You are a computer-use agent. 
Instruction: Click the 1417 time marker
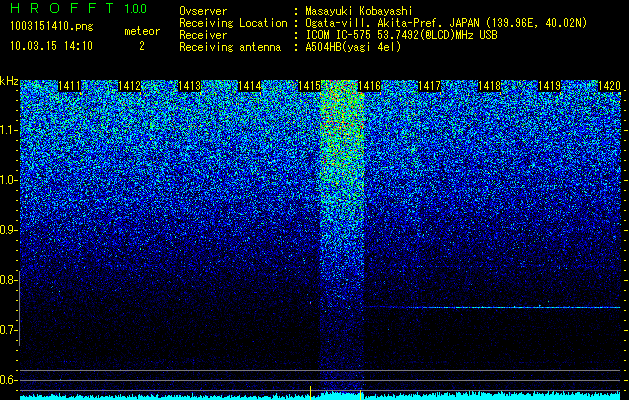(x=430, y=86)
